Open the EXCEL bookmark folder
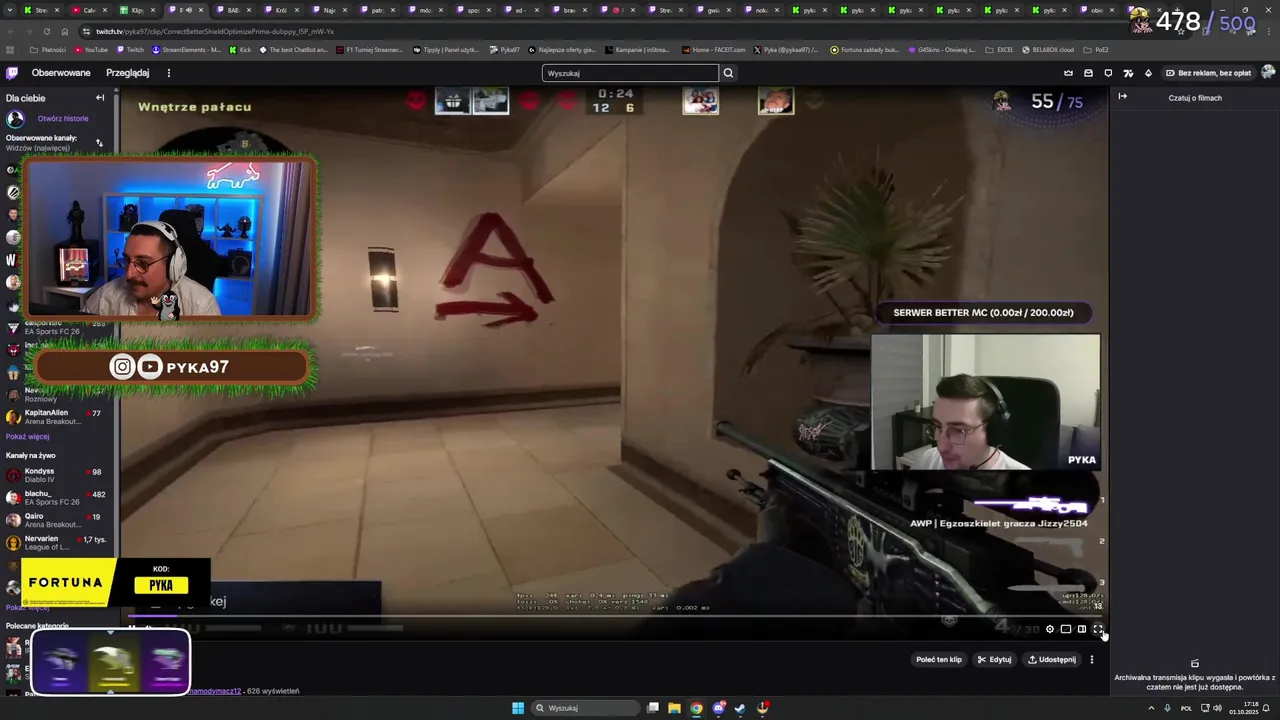 tap(999, 50)
